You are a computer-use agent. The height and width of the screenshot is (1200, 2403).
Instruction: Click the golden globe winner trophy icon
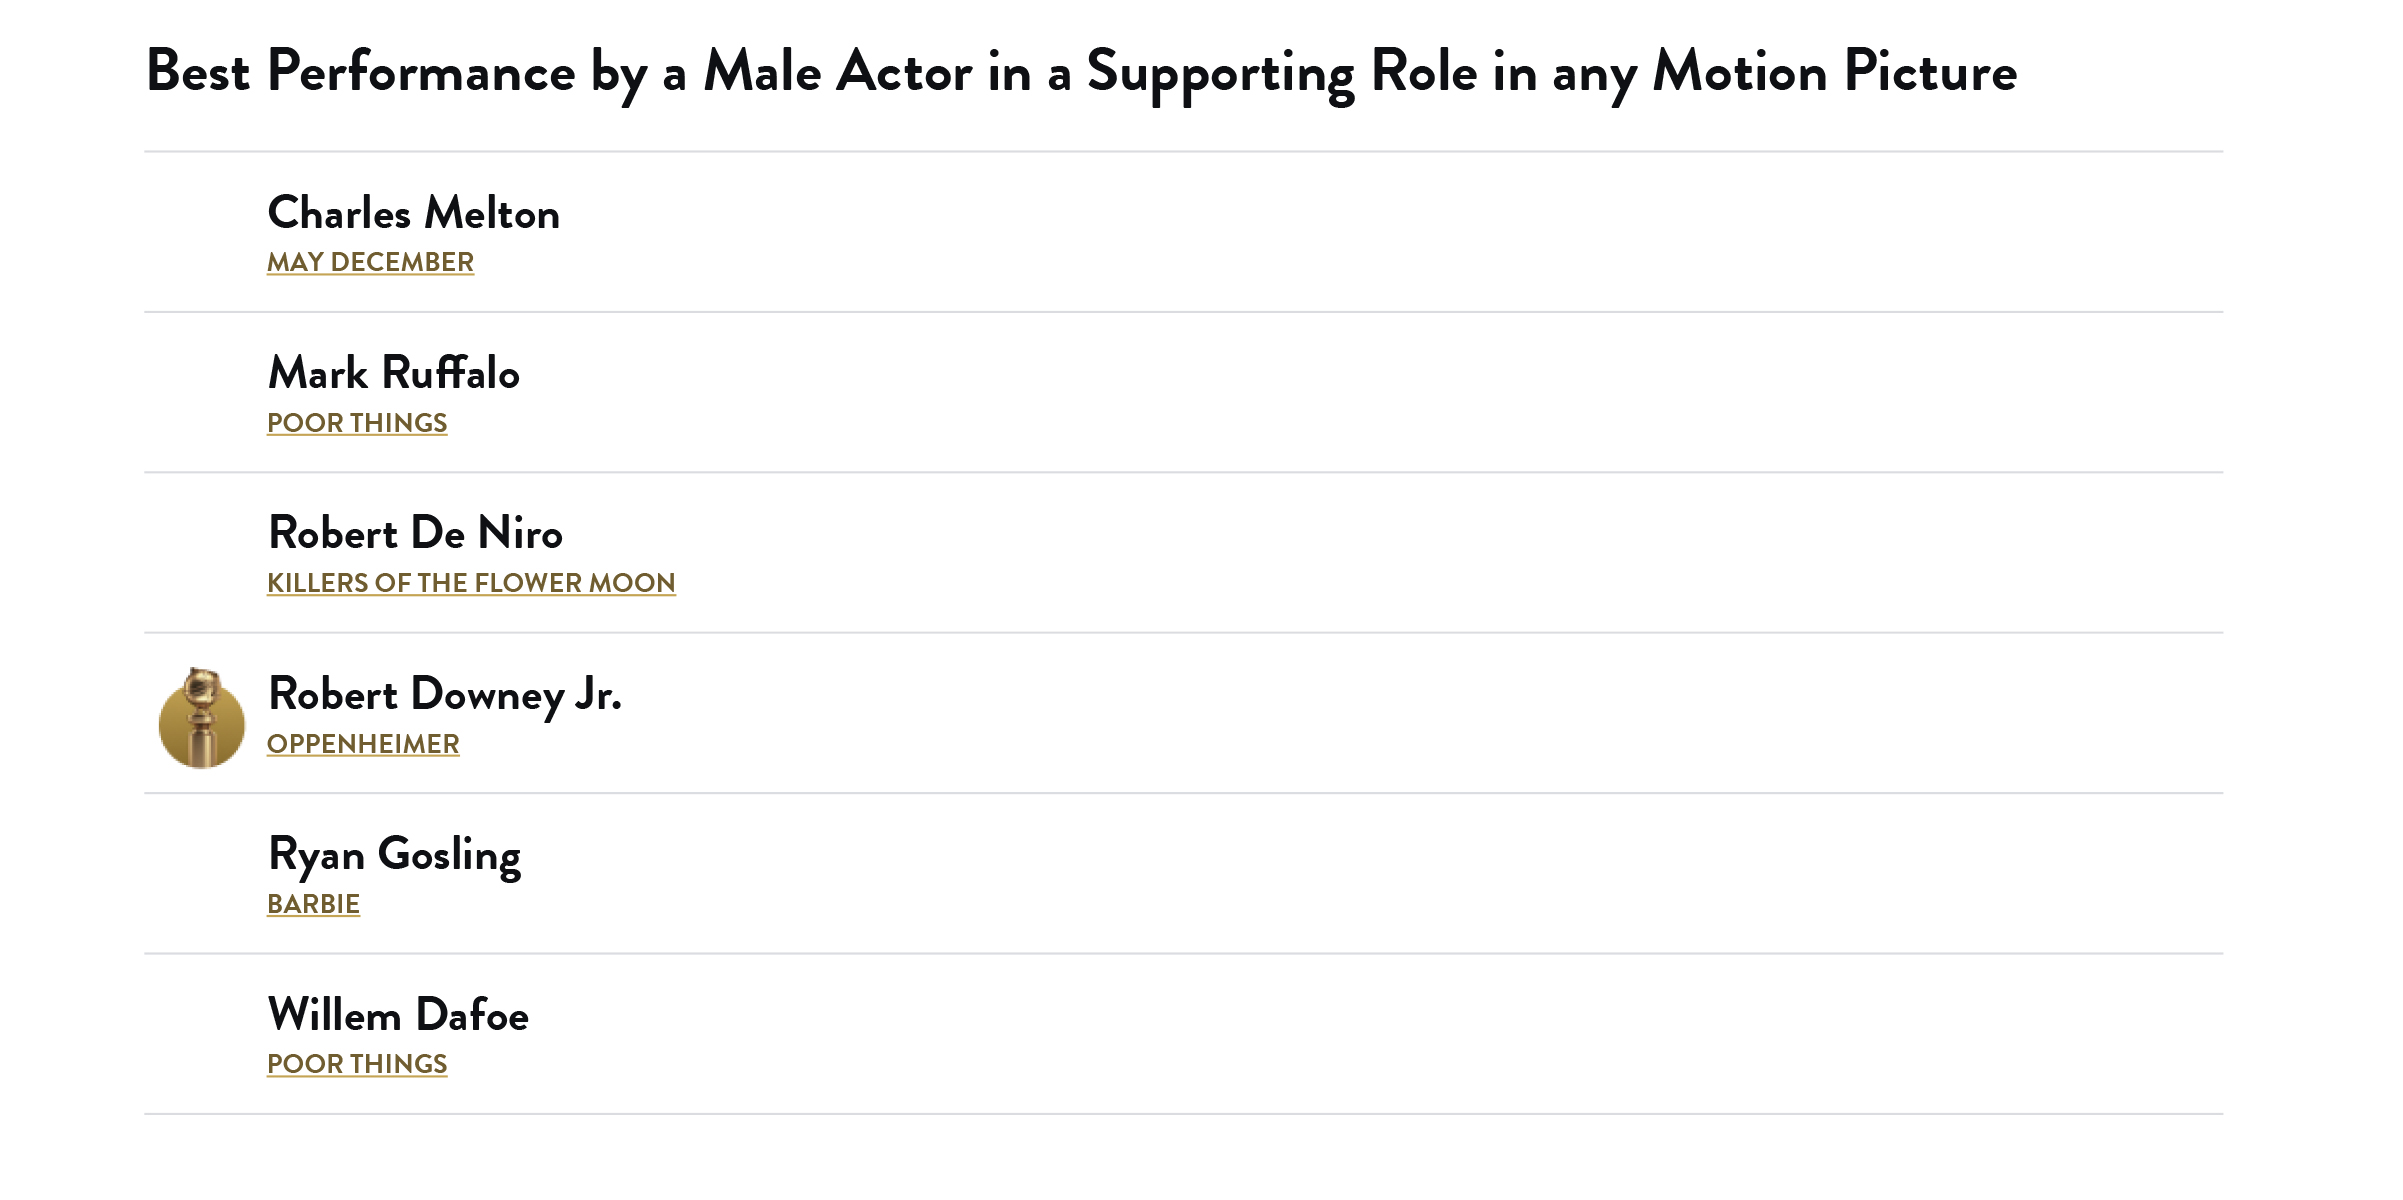pyautogui.click(x=202, y=718)
